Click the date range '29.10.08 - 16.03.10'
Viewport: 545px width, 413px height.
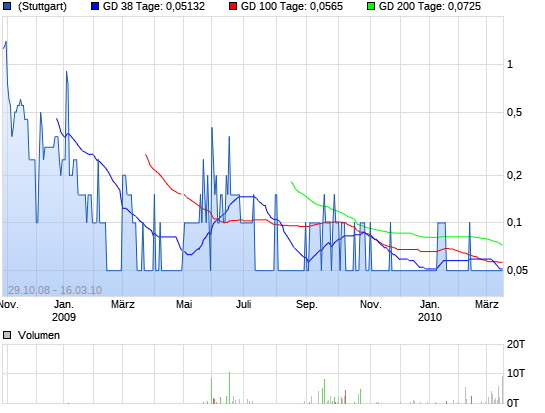[x=55, y=290]
